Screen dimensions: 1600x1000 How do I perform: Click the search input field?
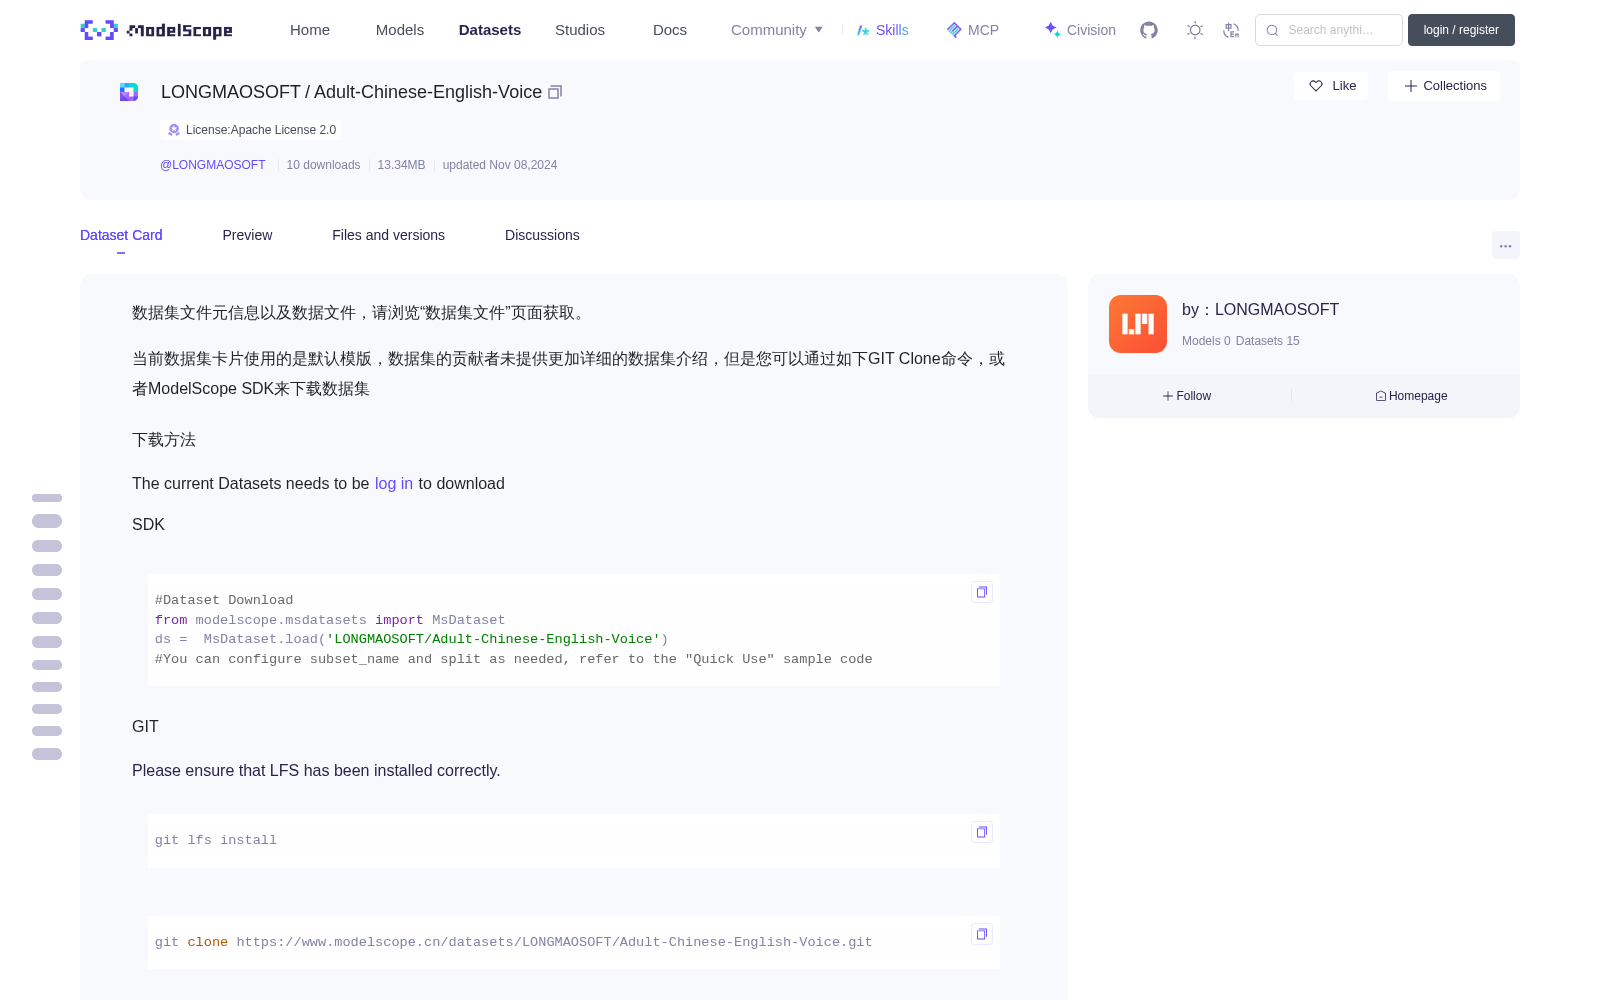point(1329,30)
